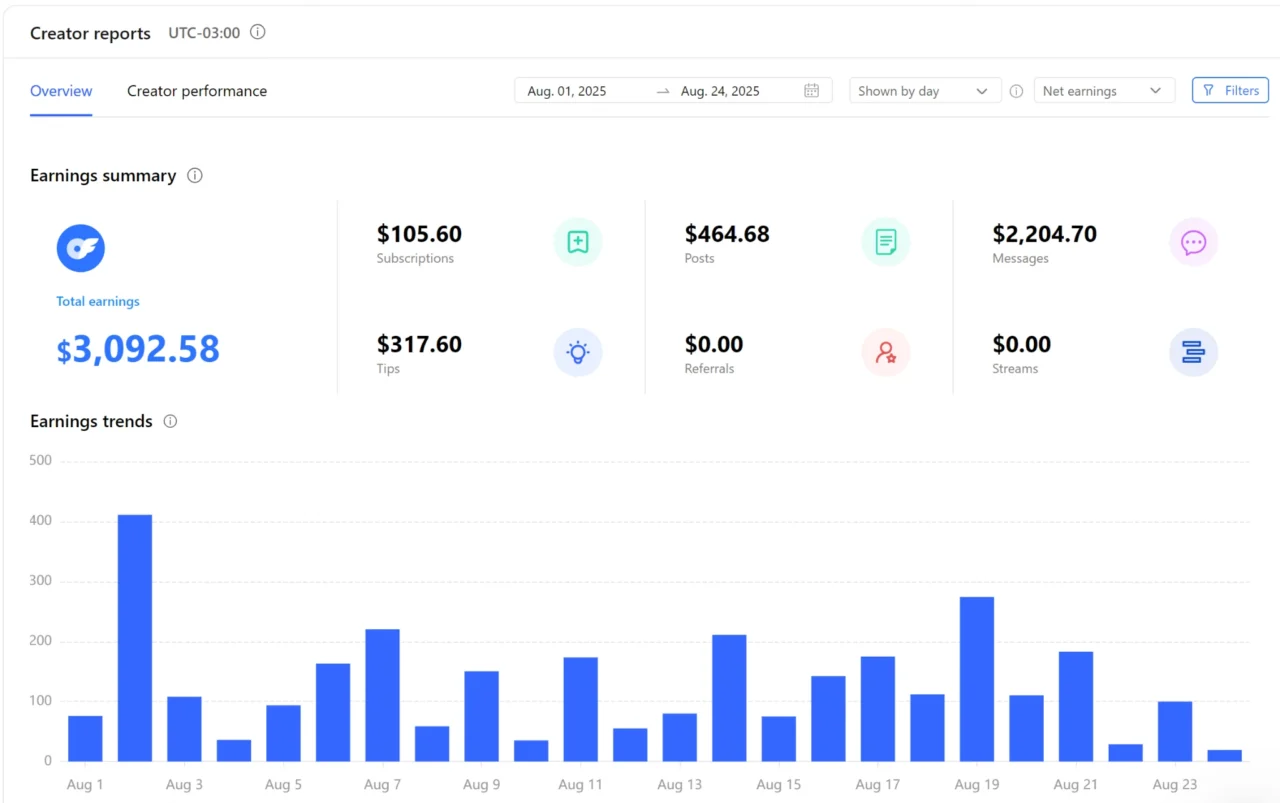Expand the Shown by day dropdown

click(x=924, y=91)
